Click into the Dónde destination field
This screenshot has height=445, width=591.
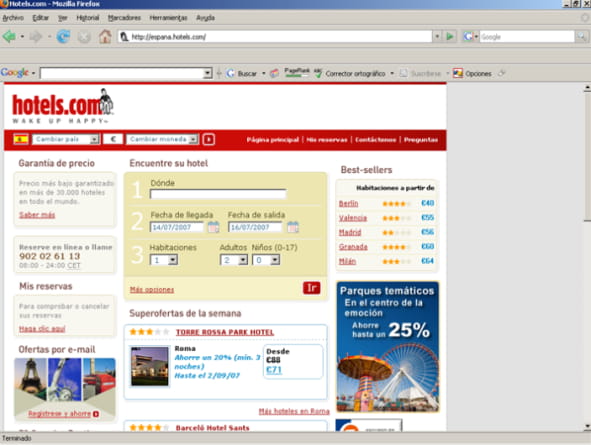[218, 194]
